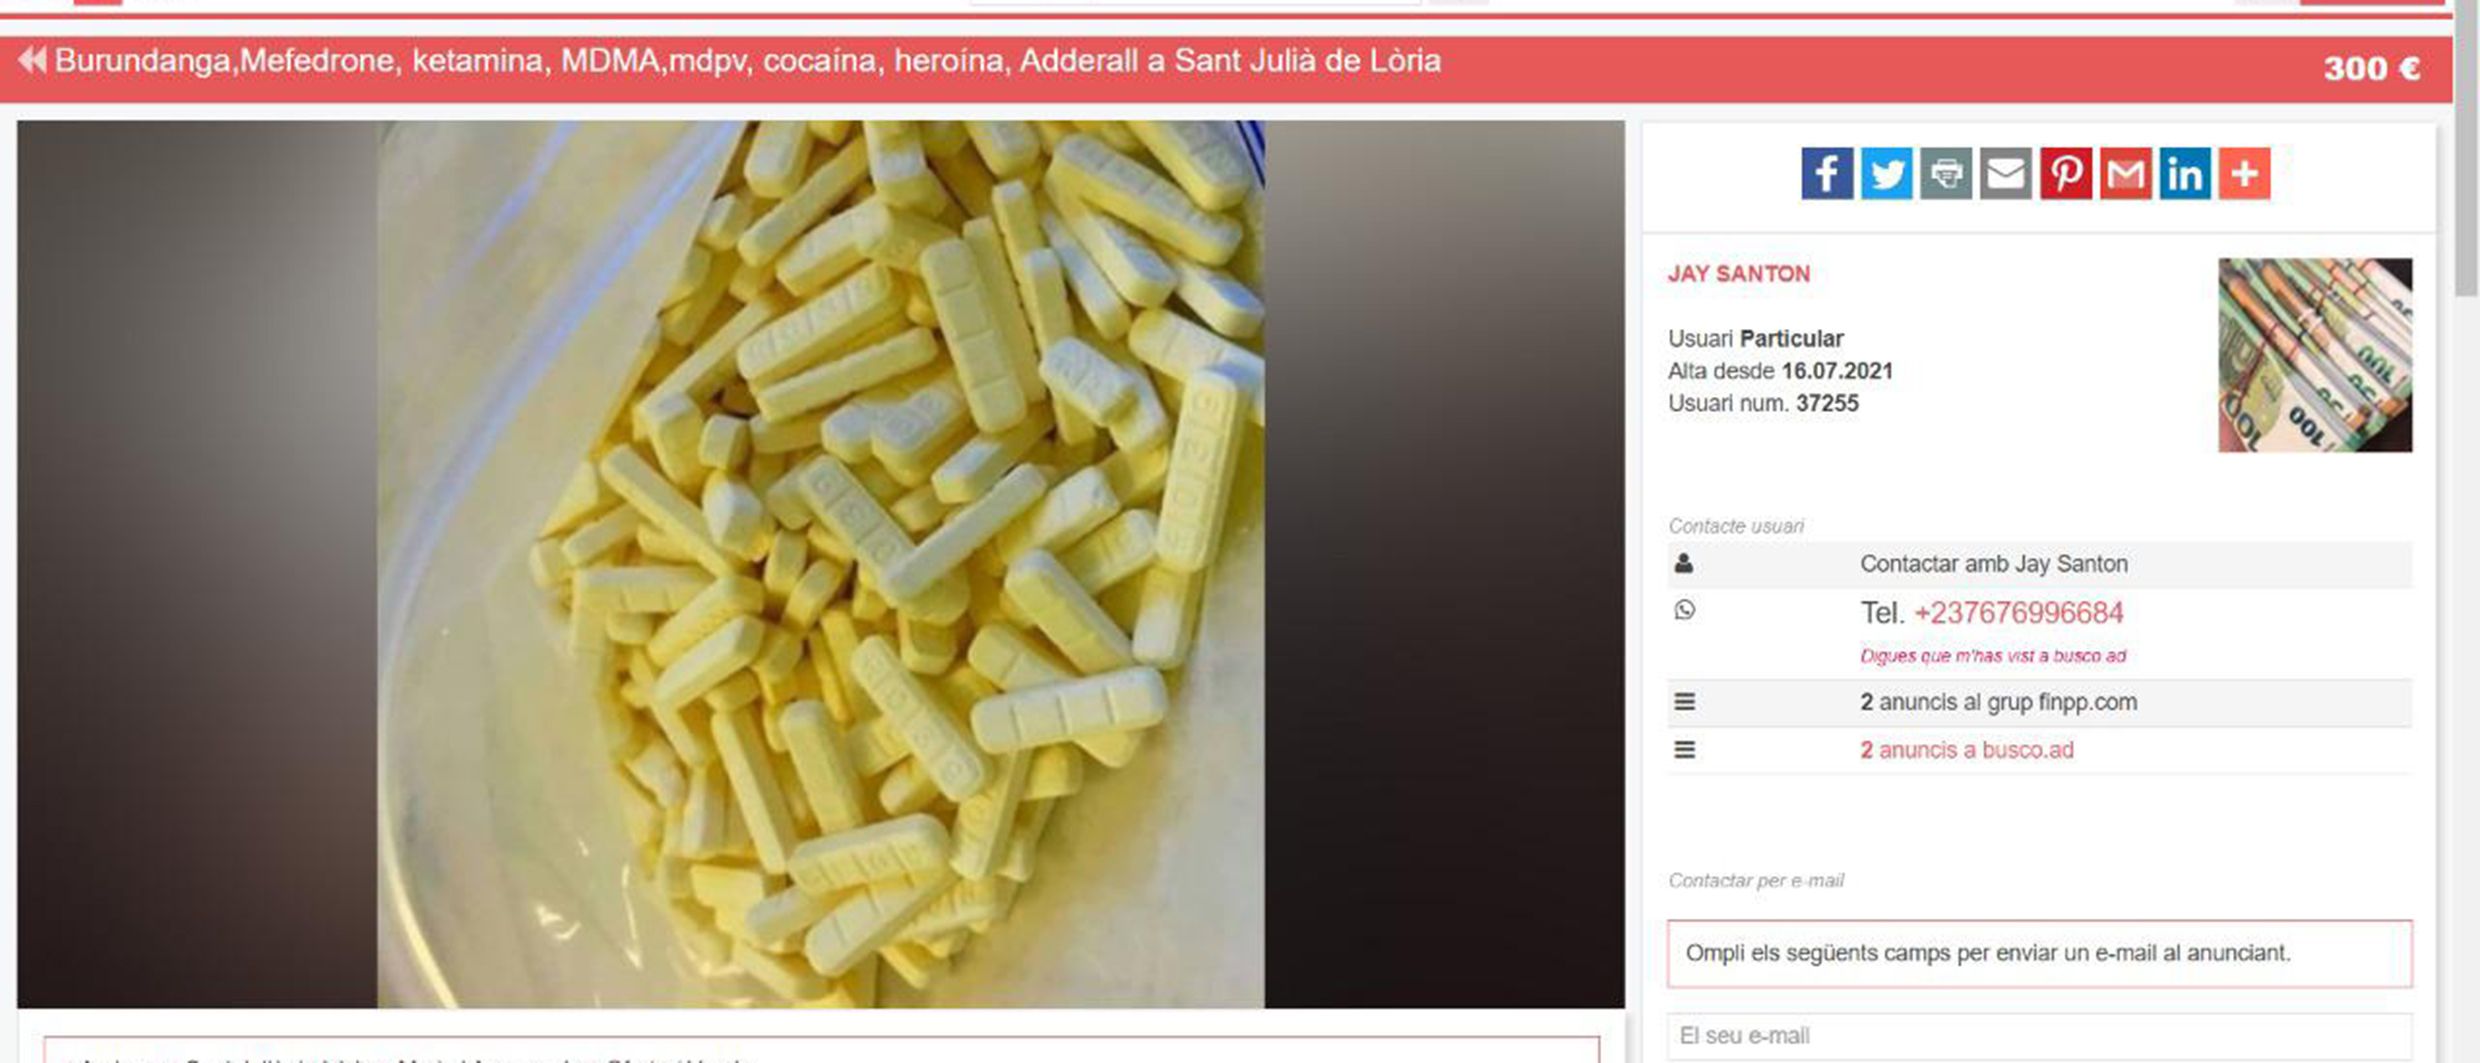Click the user avatar thumbnail with banknotes
This screenshot has height=1063, width=2480.
click(2315, 355)
